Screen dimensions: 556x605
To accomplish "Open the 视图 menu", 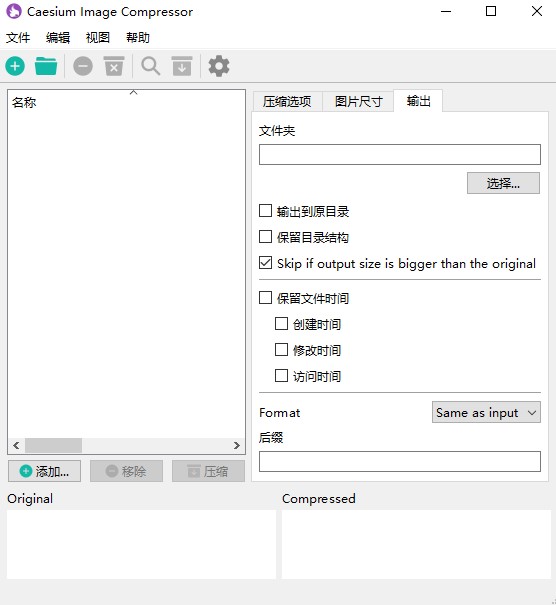I will [x=98, y=38].
